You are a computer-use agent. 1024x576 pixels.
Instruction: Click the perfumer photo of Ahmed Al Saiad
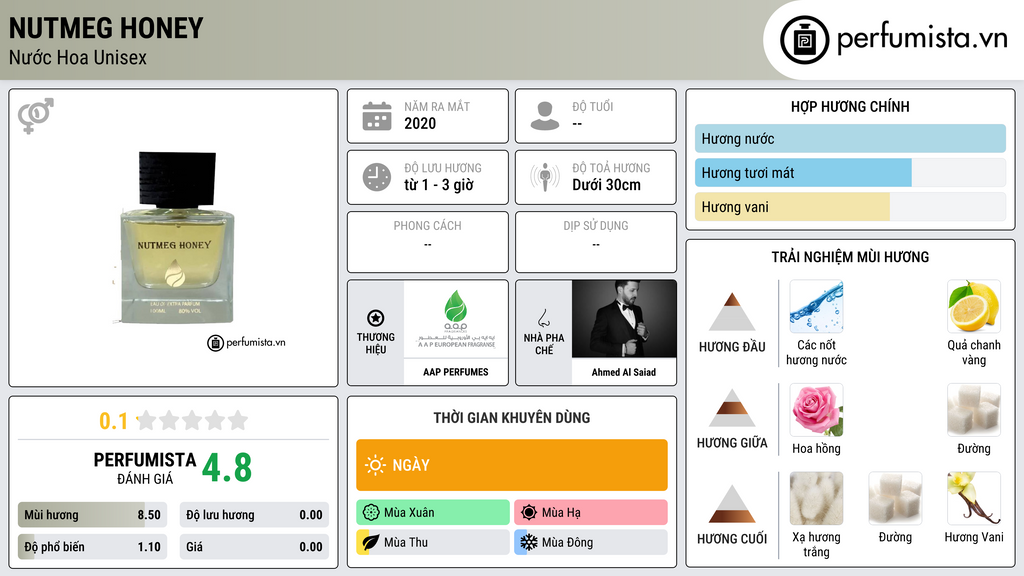click(x=624, y=319)
